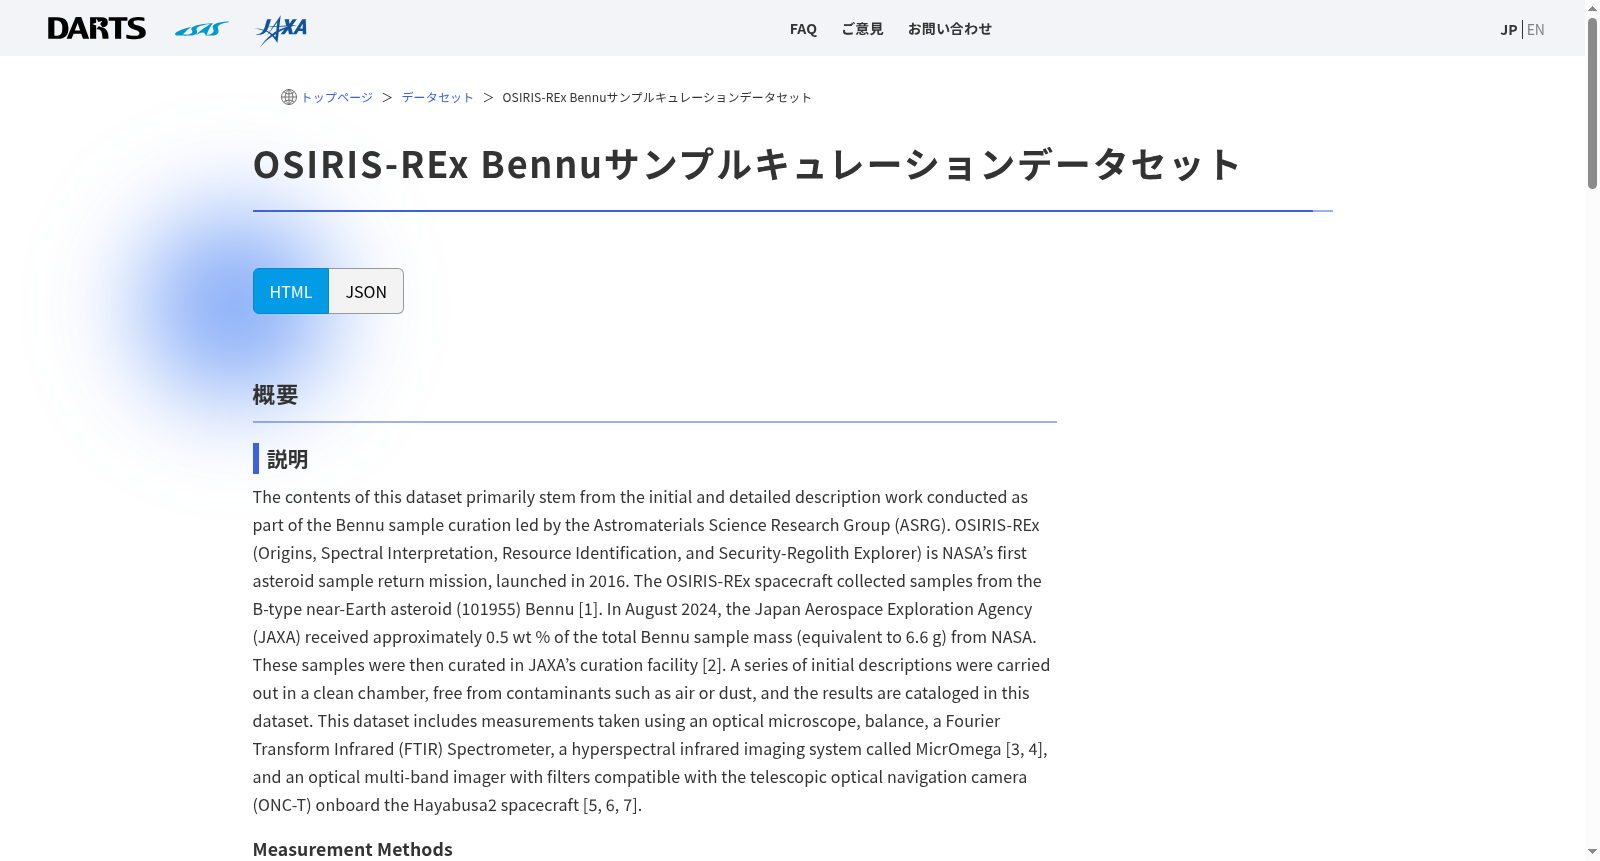Open the DARTS logo home link
This screenshot has height=861, width=1600.
[x=97, y=28]
